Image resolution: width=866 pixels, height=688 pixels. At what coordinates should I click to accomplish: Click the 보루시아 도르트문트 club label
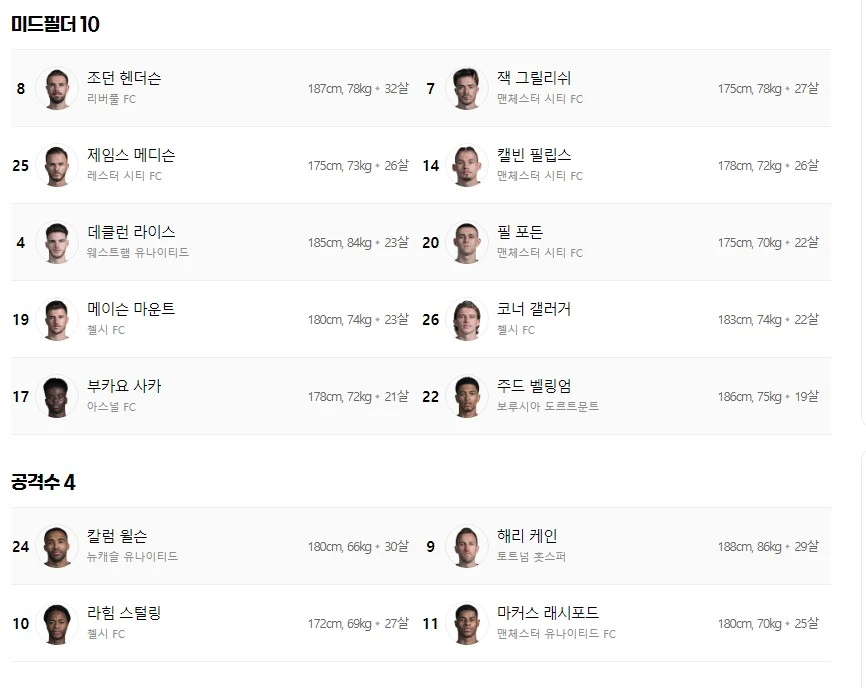pos(548,407)
